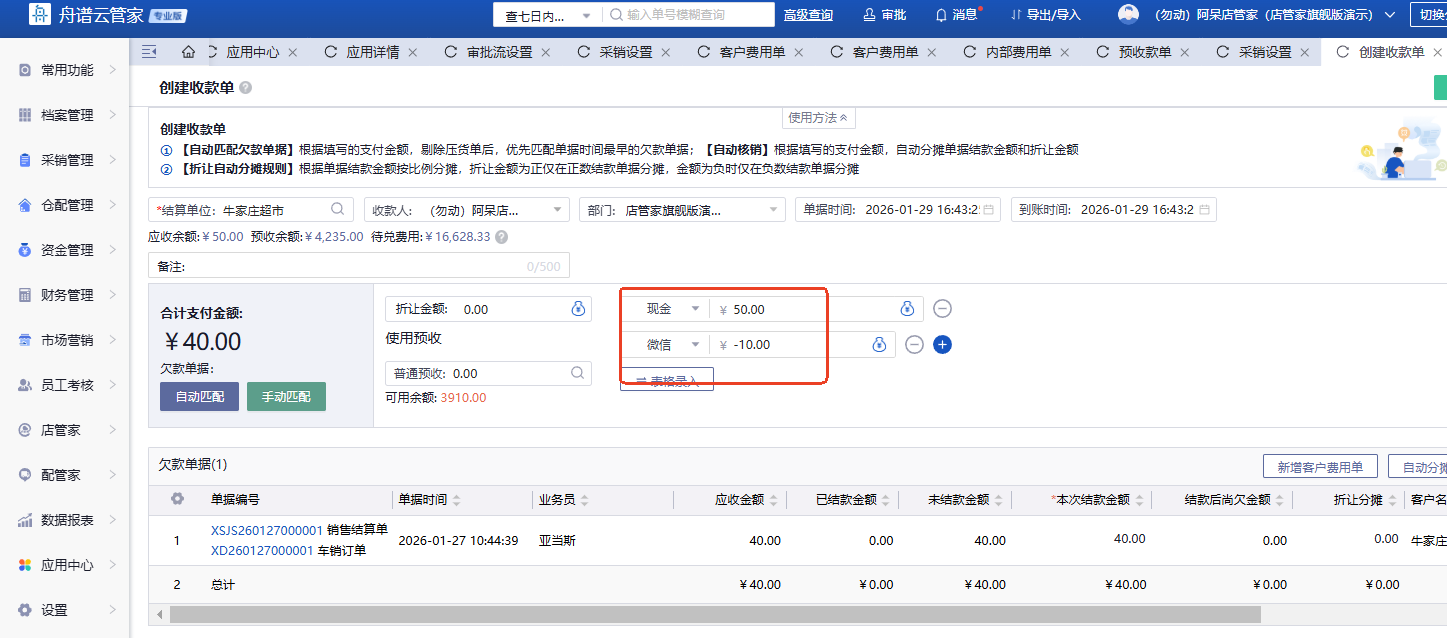The height and width of the screenshot is (638, 1447).
Task: Click the home icon tab
Action: tap(188, 52)
